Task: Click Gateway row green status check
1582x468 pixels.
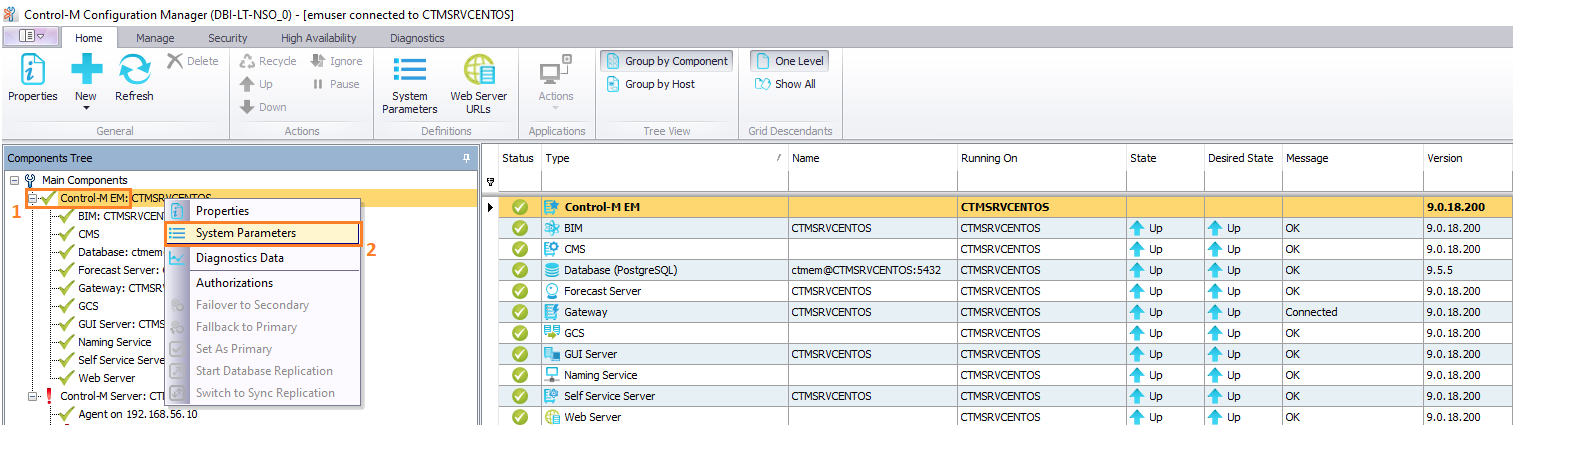Action: coord(520,312)
